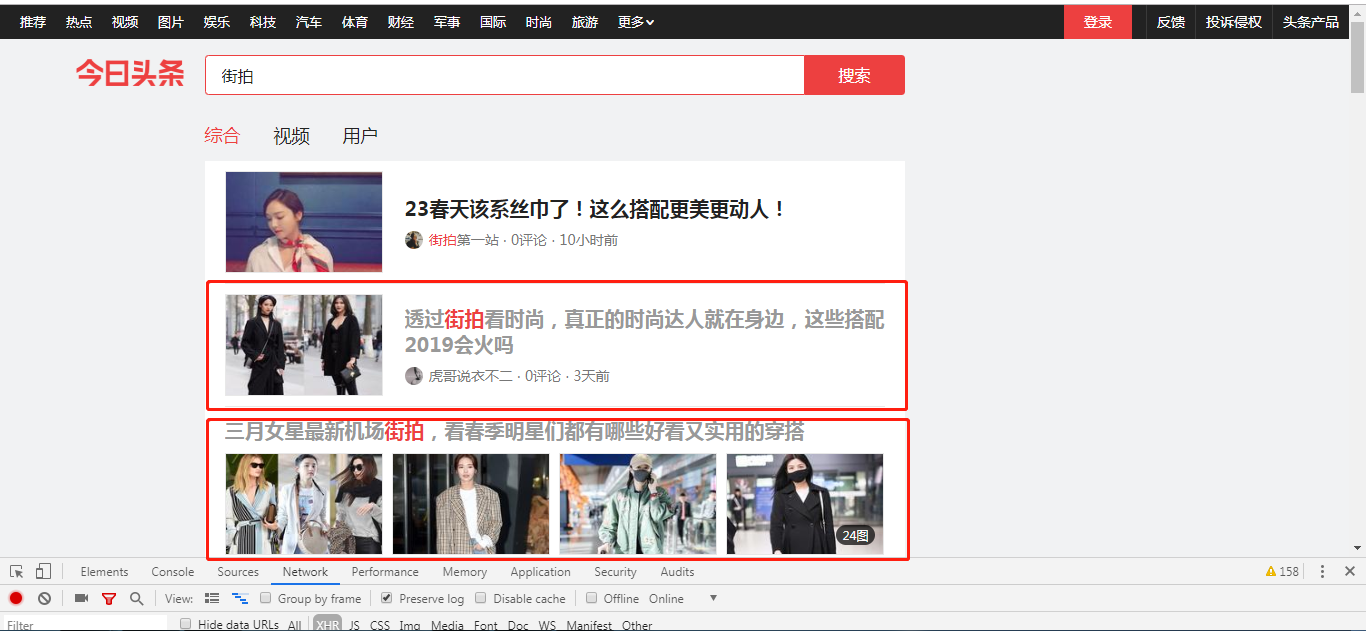
Task: Clear the network log
Action: [44, 598]
